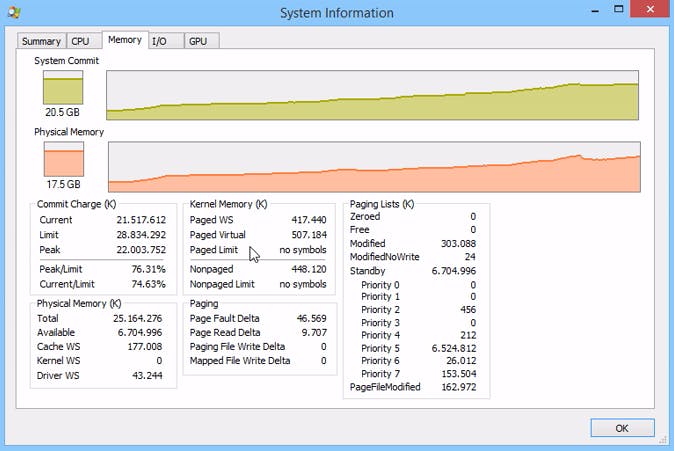The width and height of the screenshot is (674, 451).
Task: Click the System Information title bar icon
Action: 14,12
